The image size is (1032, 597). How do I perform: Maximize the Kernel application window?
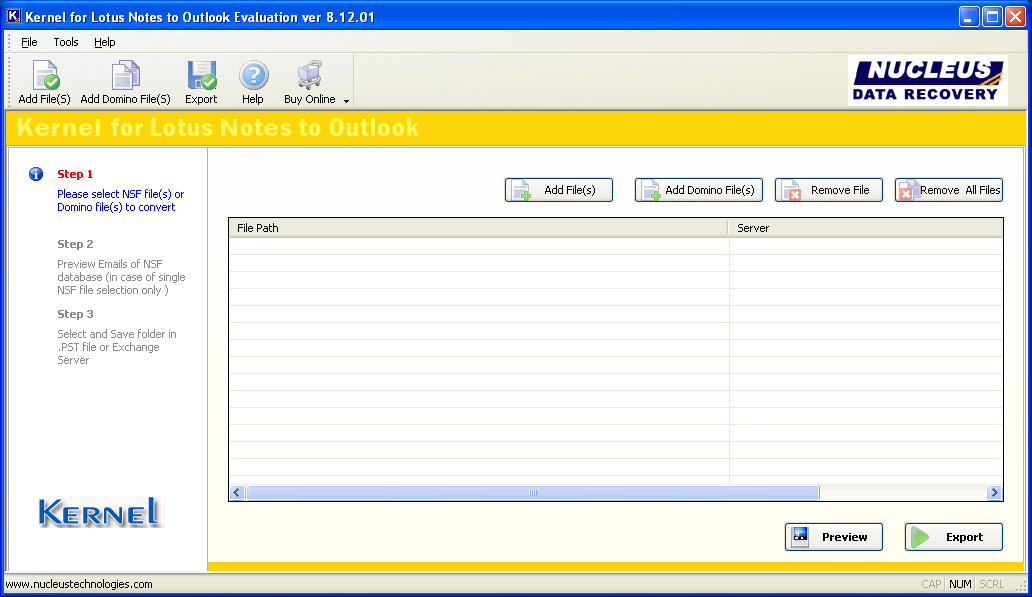(992, 16)
